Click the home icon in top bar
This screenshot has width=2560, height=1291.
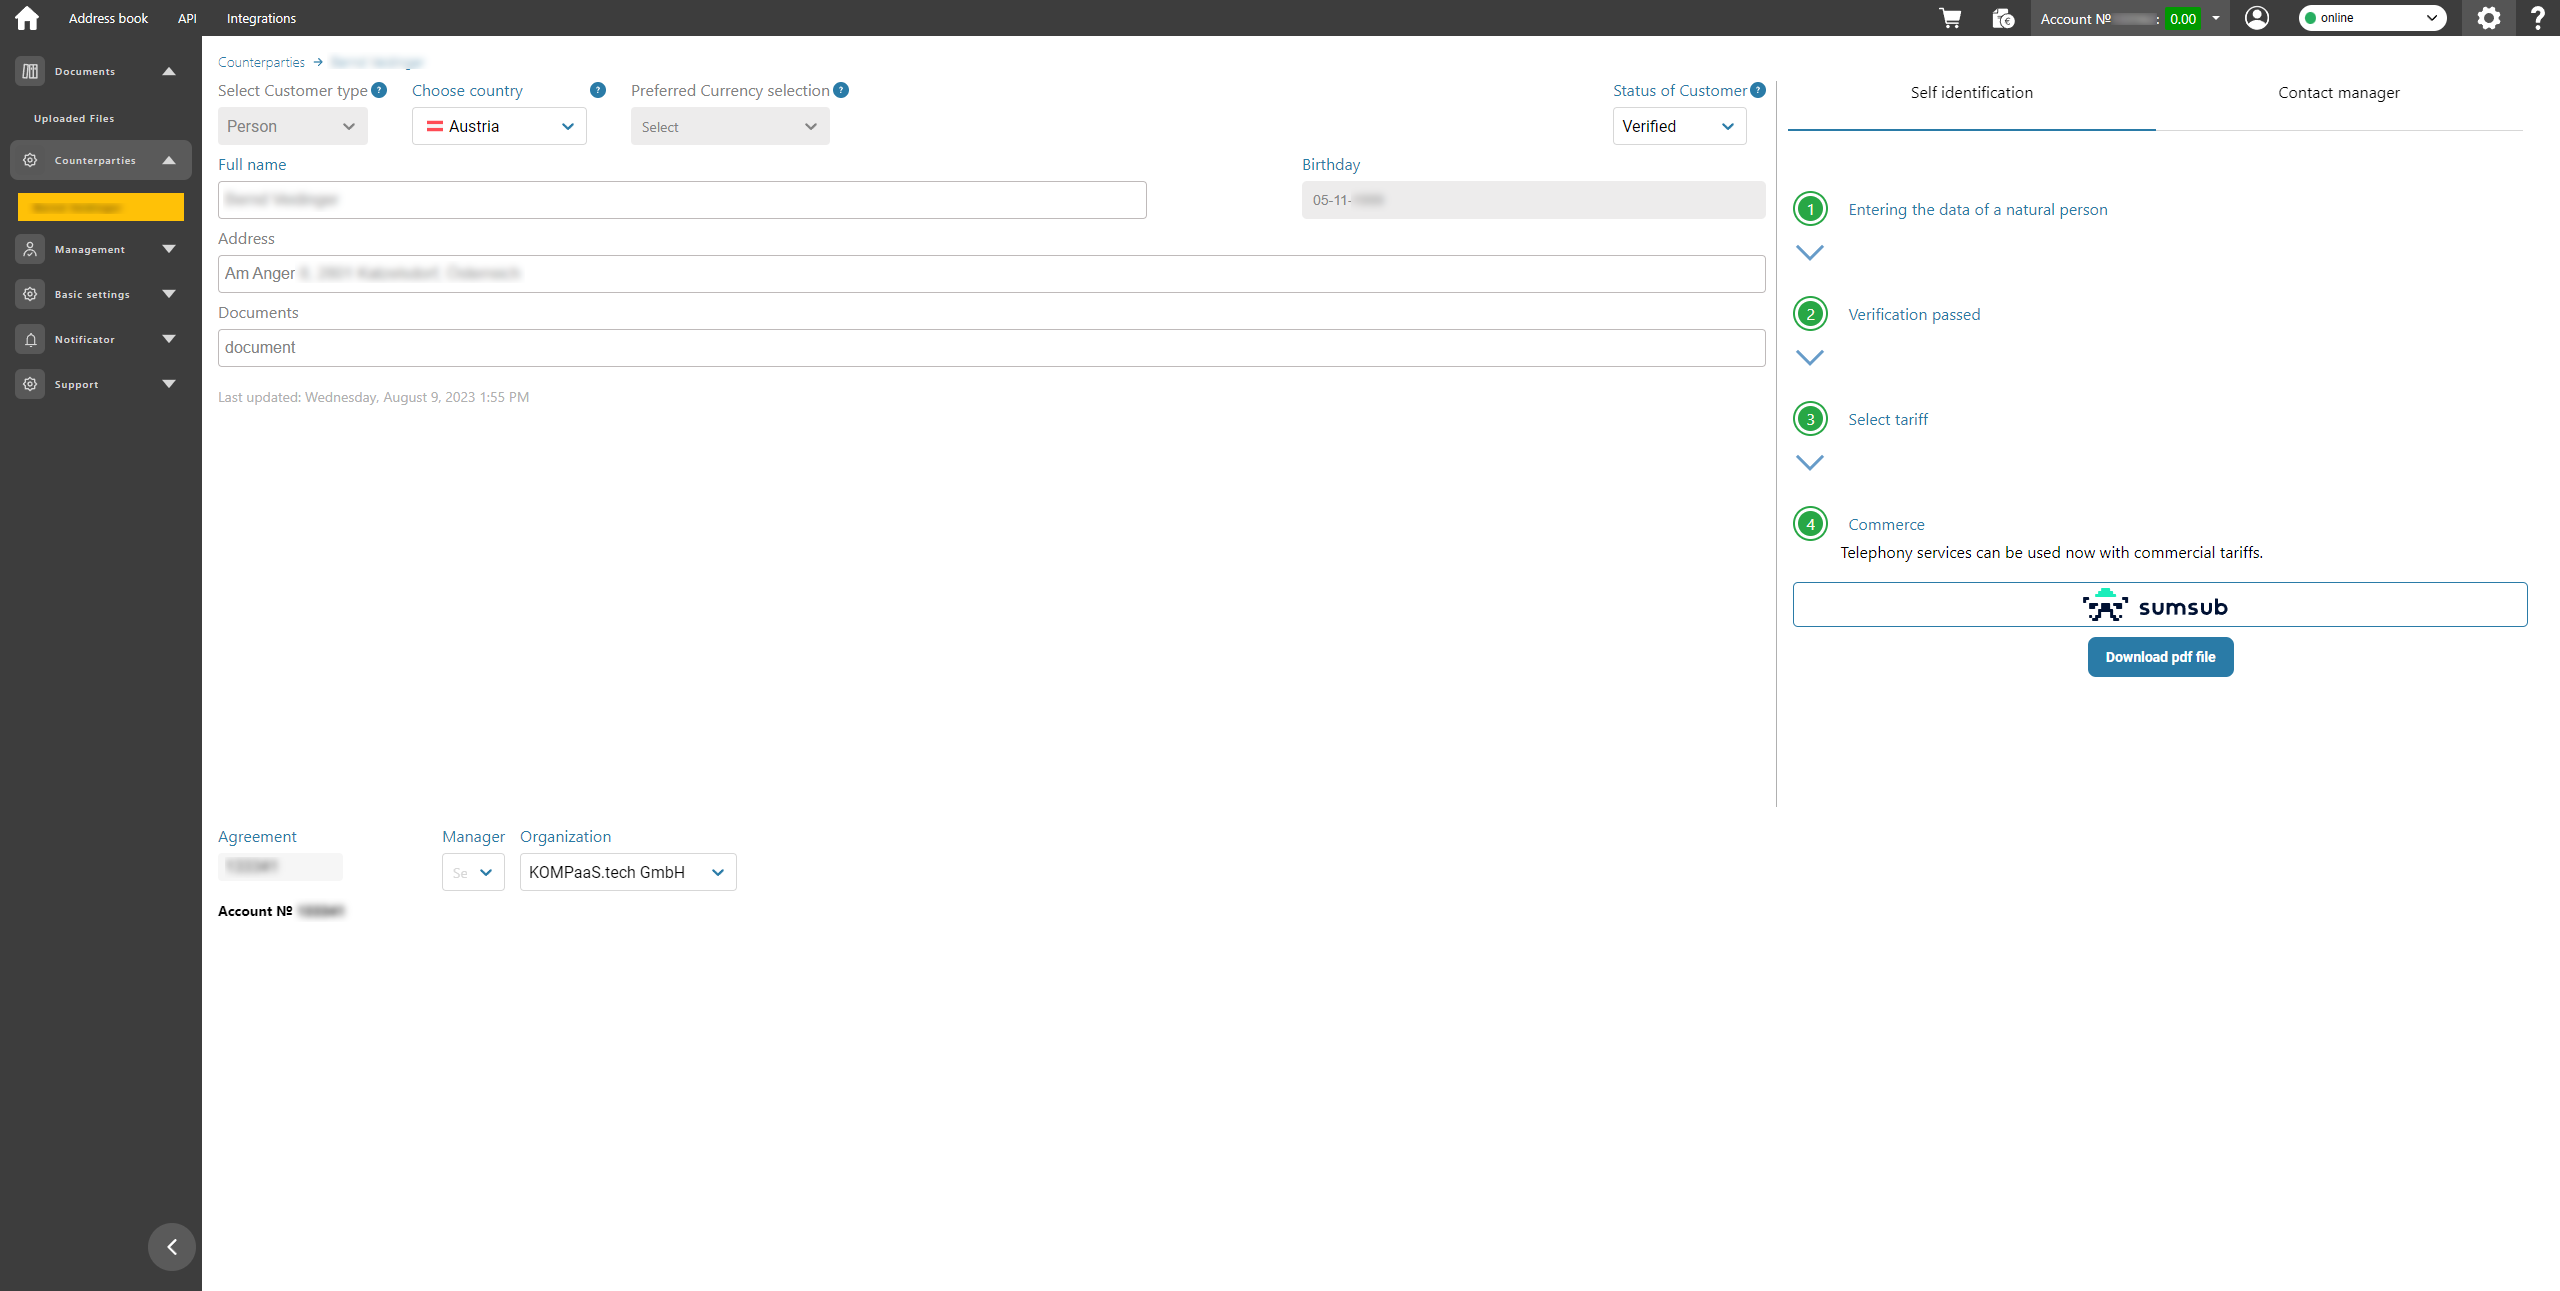tap(27, 18)
